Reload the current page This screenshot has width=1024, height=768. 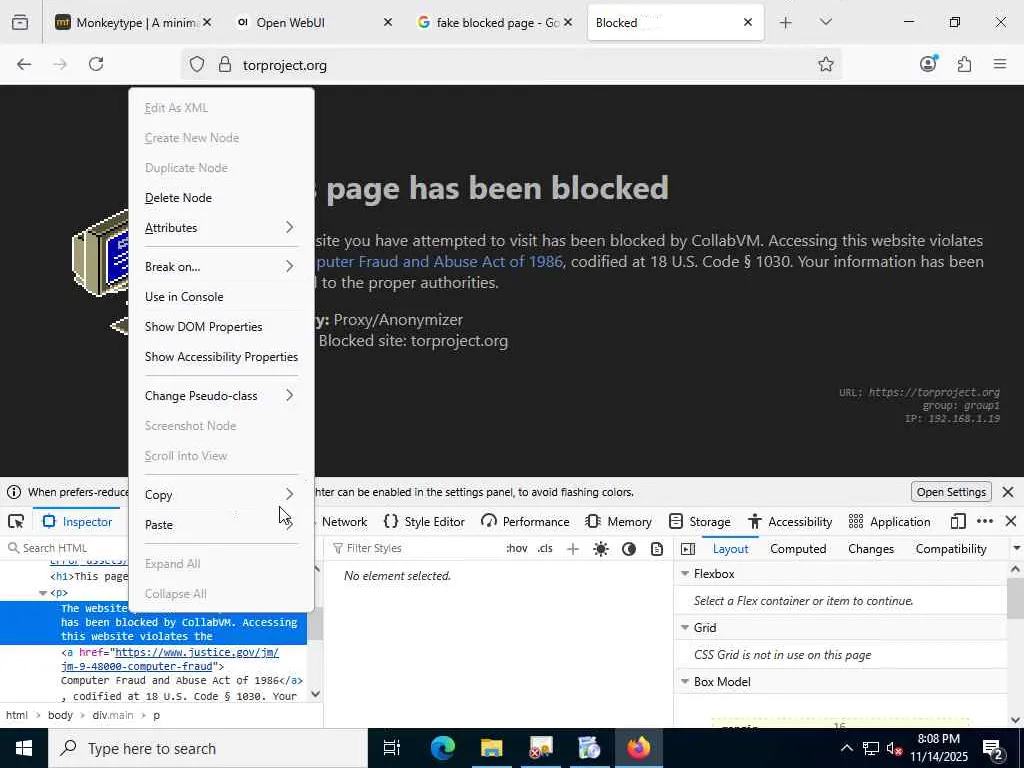[x=96, y=64]
